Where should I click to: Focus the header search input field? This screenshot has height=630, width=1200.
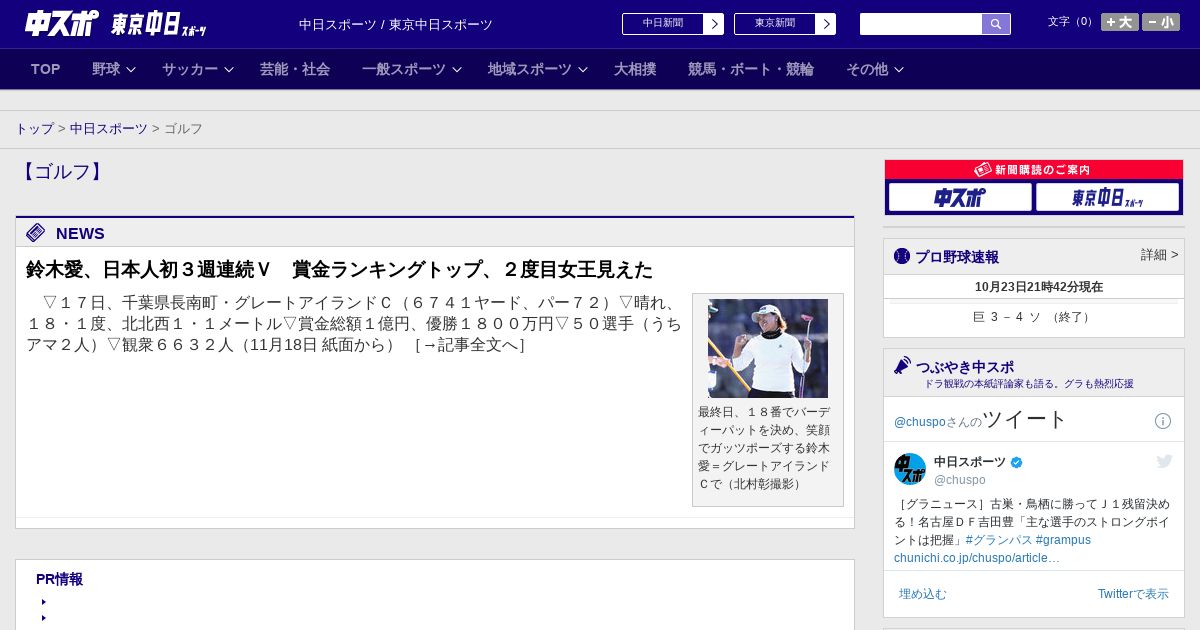(x=921, y=24)
